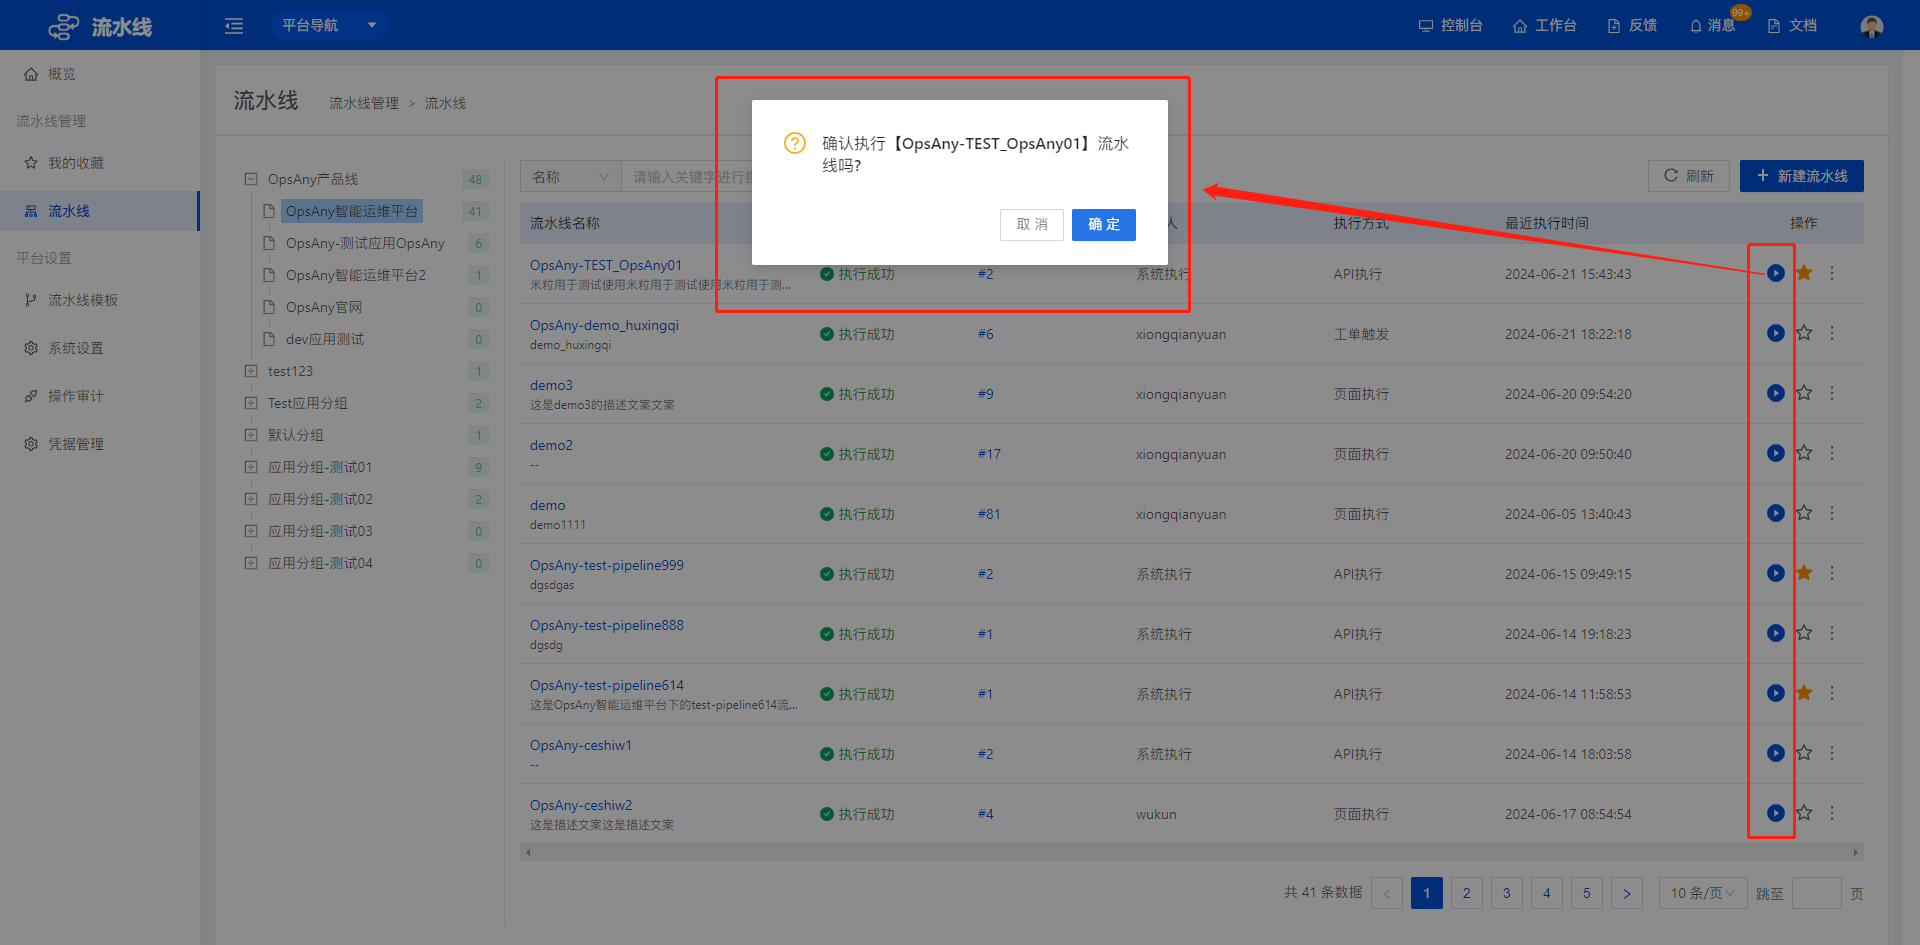Collapse the sidebar menu hamburger icon
The height and width of the screenshot is (945, 1920).
point(234,26)
